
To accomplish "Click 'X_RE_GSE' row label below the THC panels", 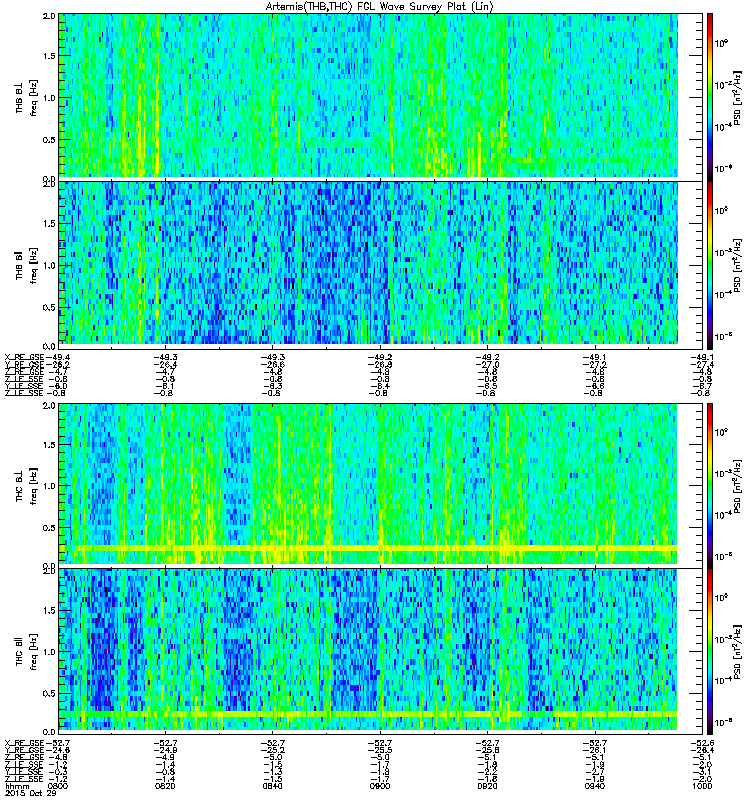I will point(24,743).
